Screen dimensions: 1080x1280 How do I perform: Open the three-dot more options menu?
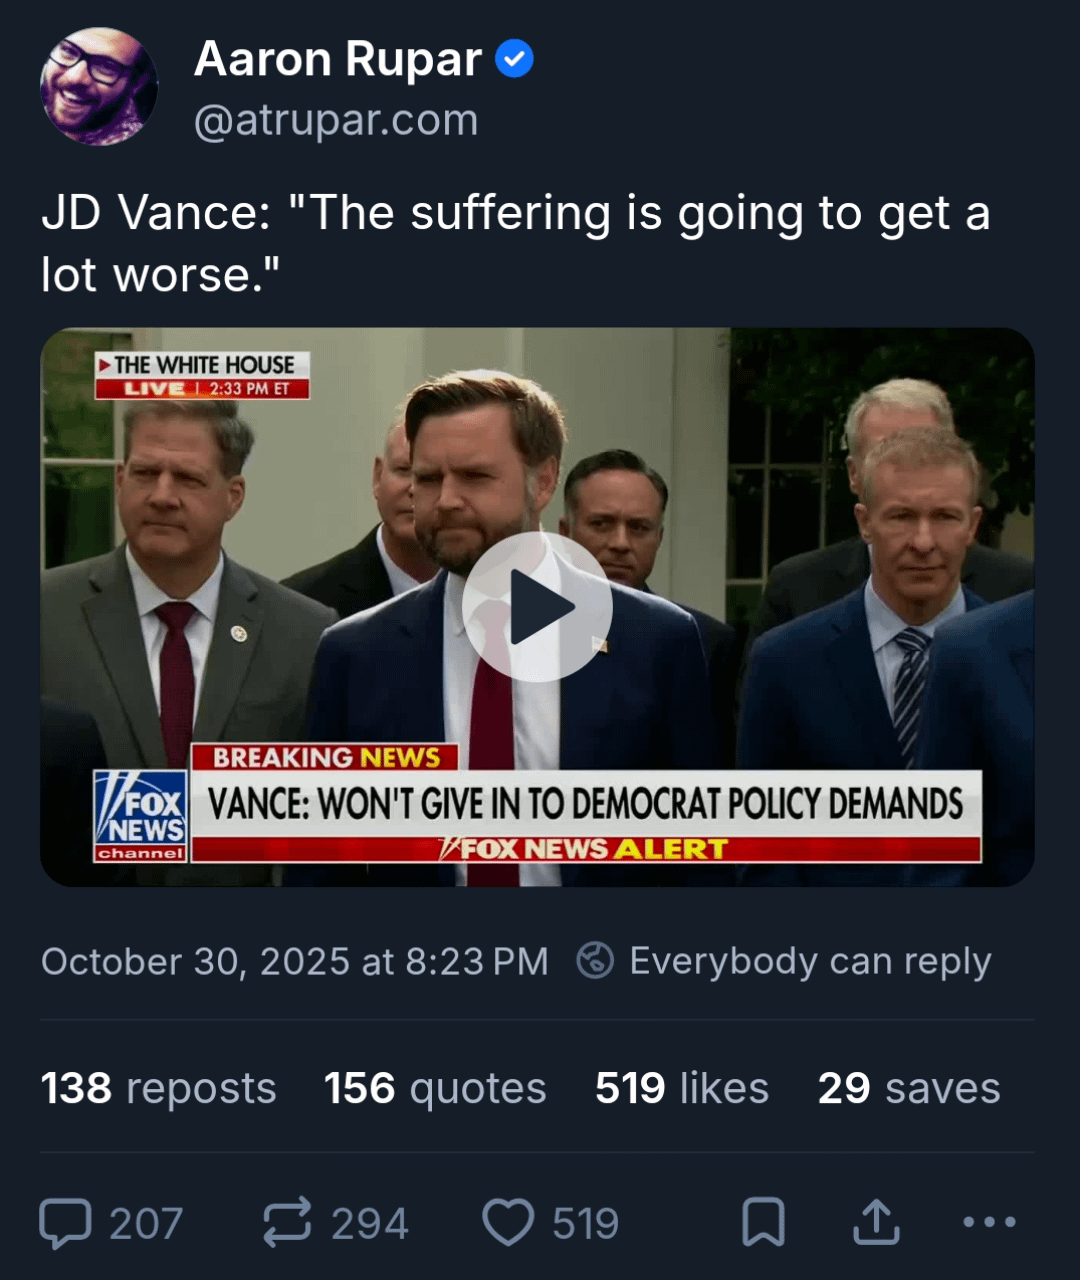[989, 1222]
